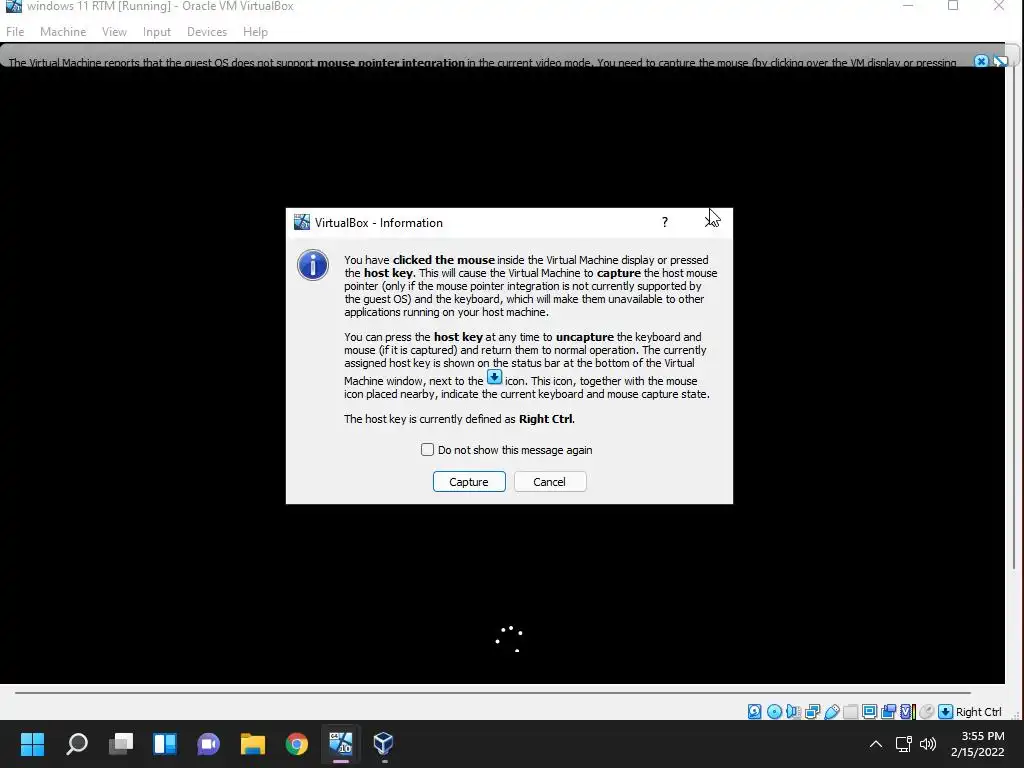Click the notification bar suppress icon
The height and width of the screenshot is (768, 1024).
click(1000, 61)
